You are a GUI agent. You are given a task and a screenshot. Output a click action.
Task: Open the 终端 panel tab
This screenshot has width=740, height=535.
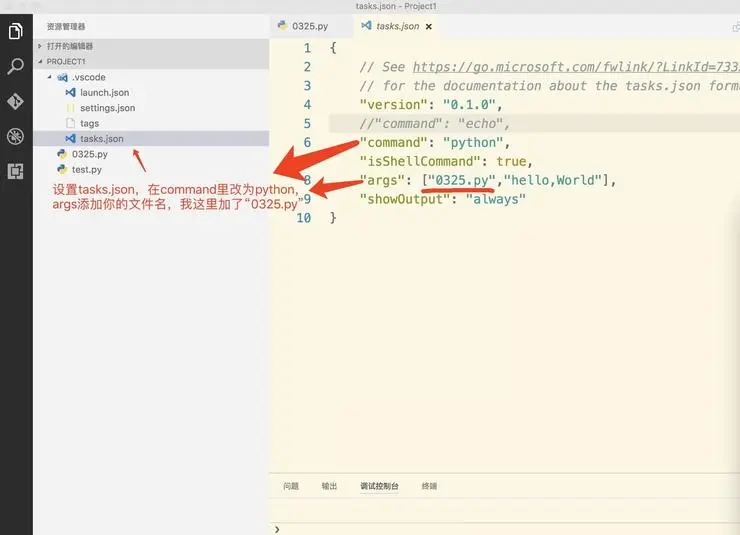[429, 486]
